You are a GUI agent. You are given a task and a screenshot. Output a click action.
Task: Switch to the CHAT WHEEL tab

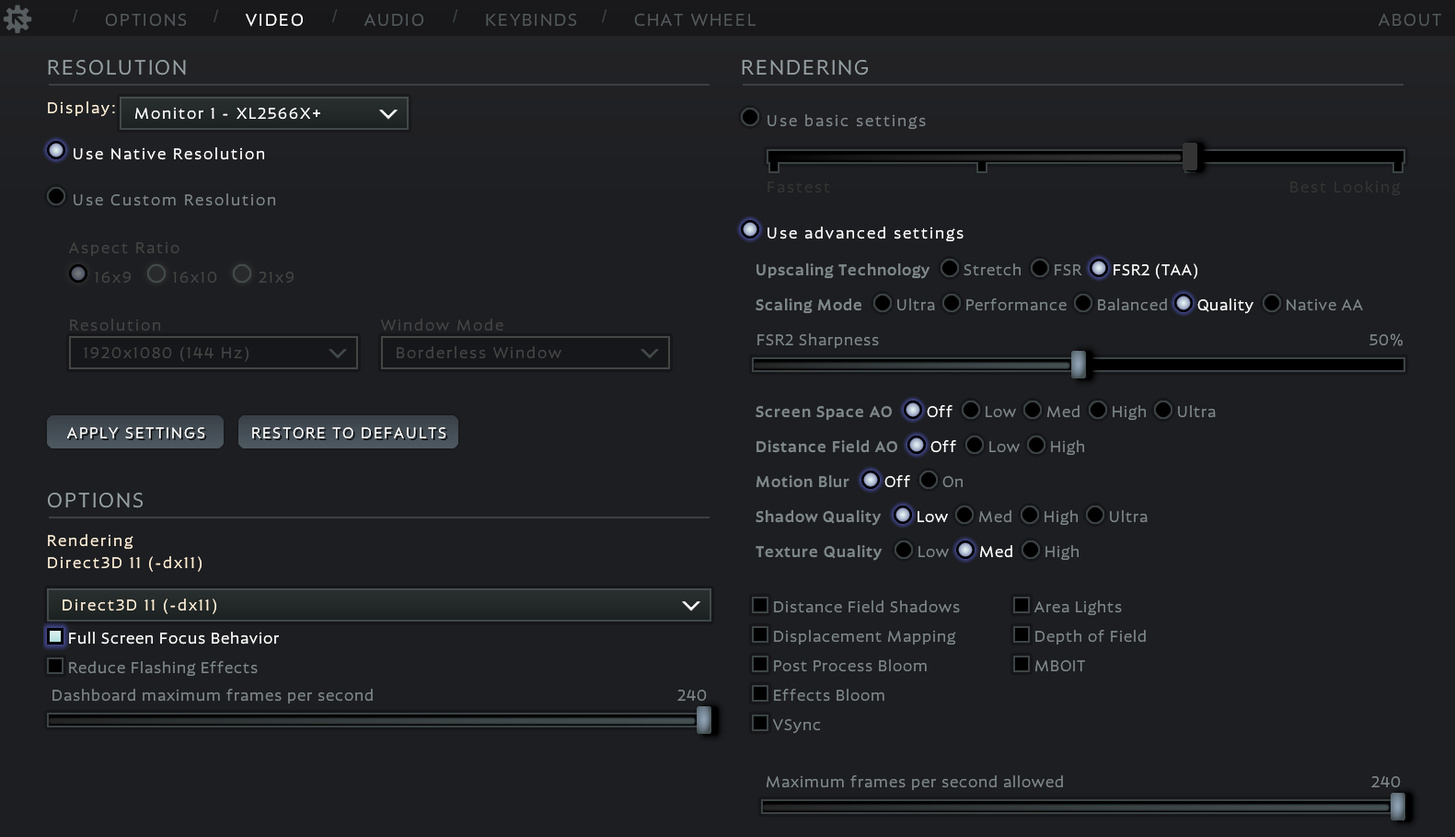click(694, 19)
